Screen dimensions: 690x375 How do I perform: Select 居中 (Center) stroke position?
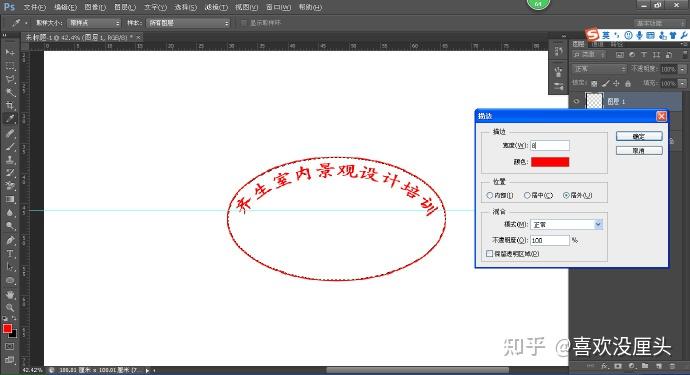(527, 195)
